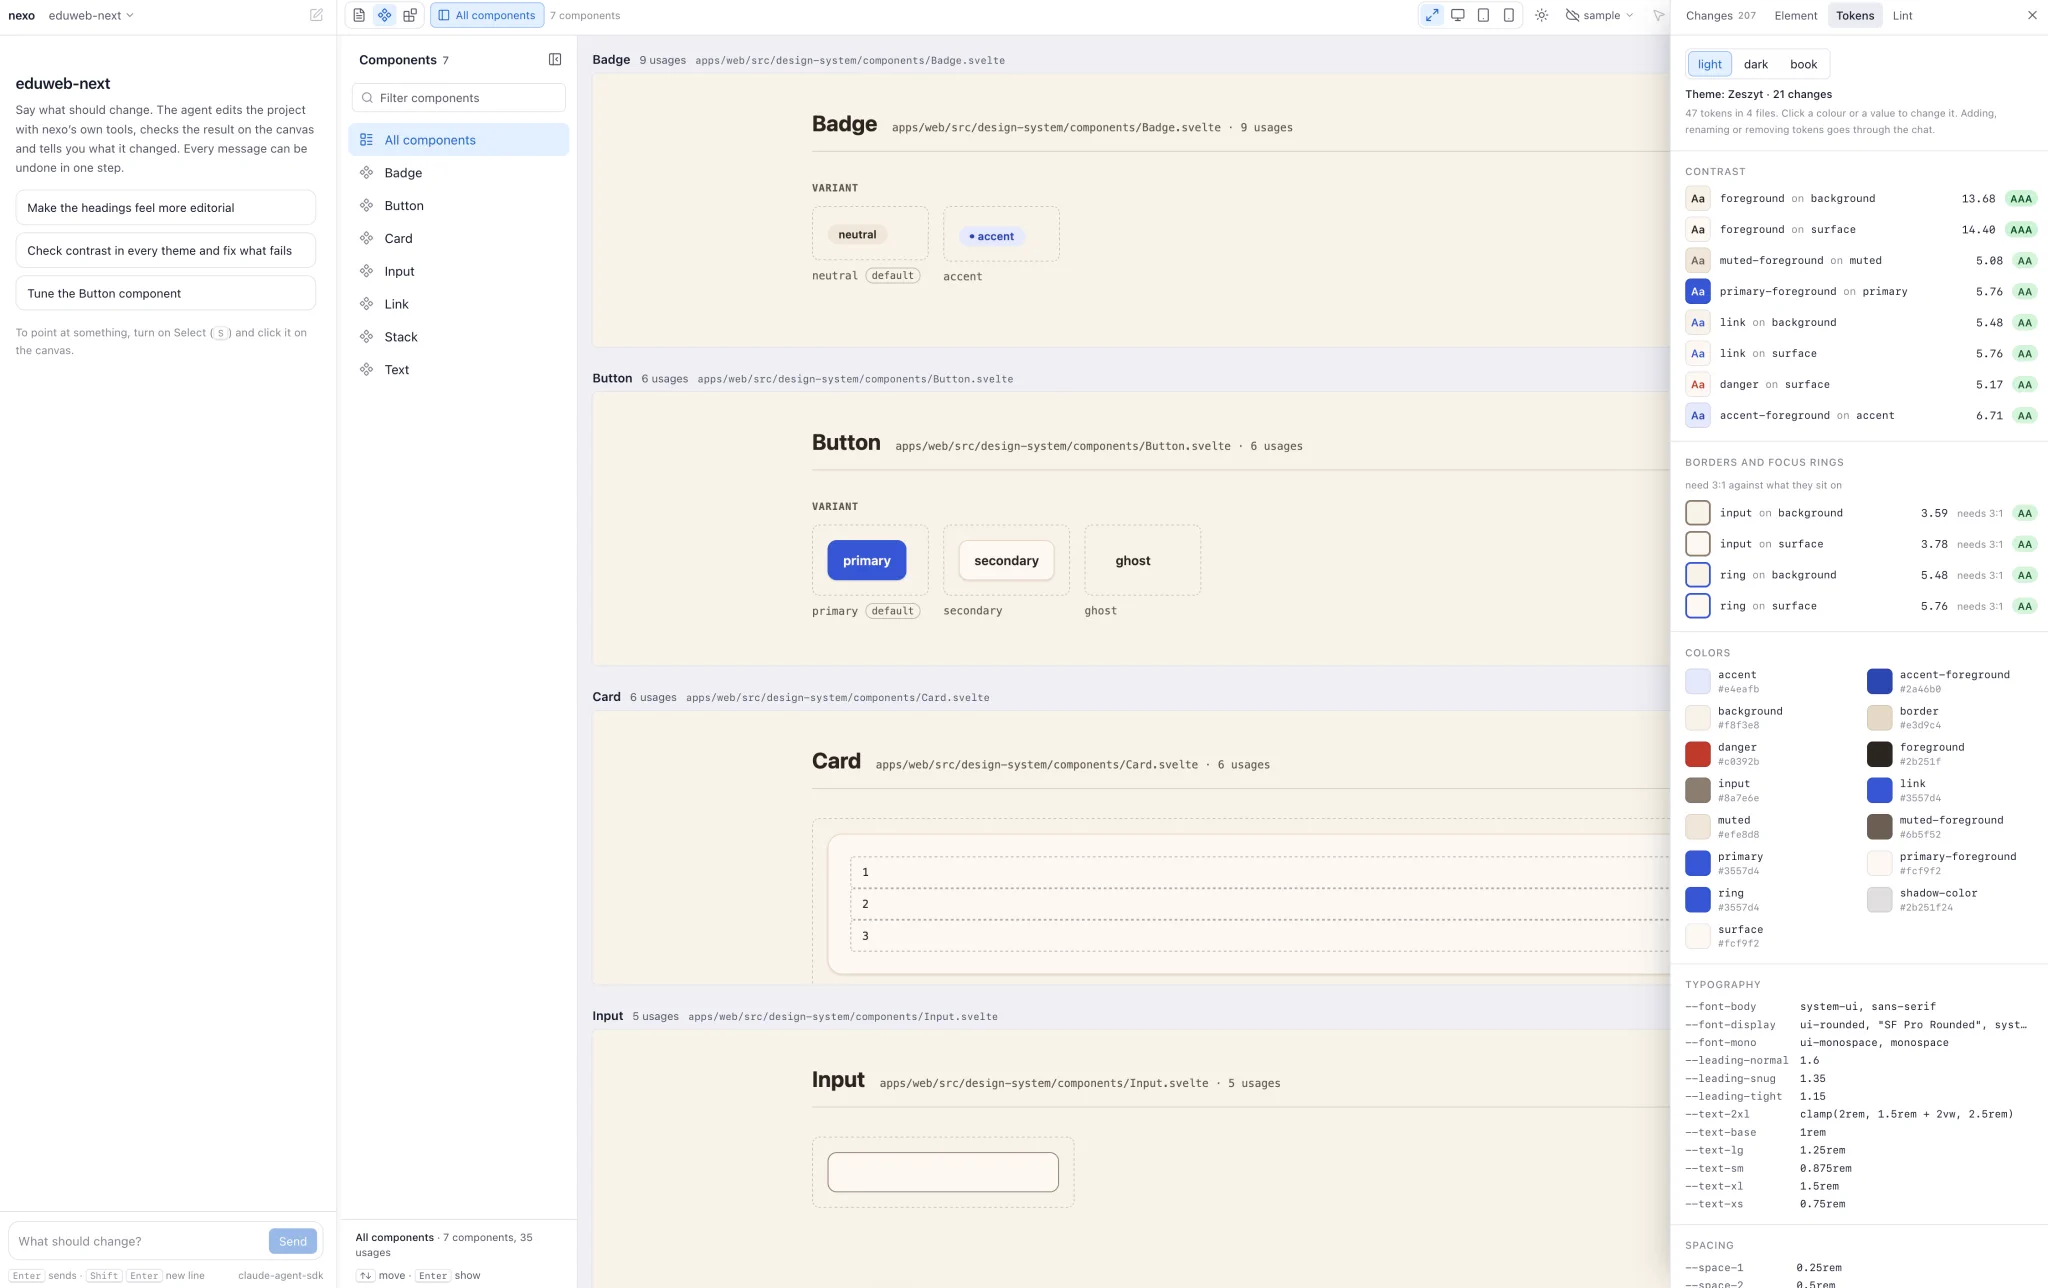
Task: Click the primary Button variant preview
Action: pos(867,561)
